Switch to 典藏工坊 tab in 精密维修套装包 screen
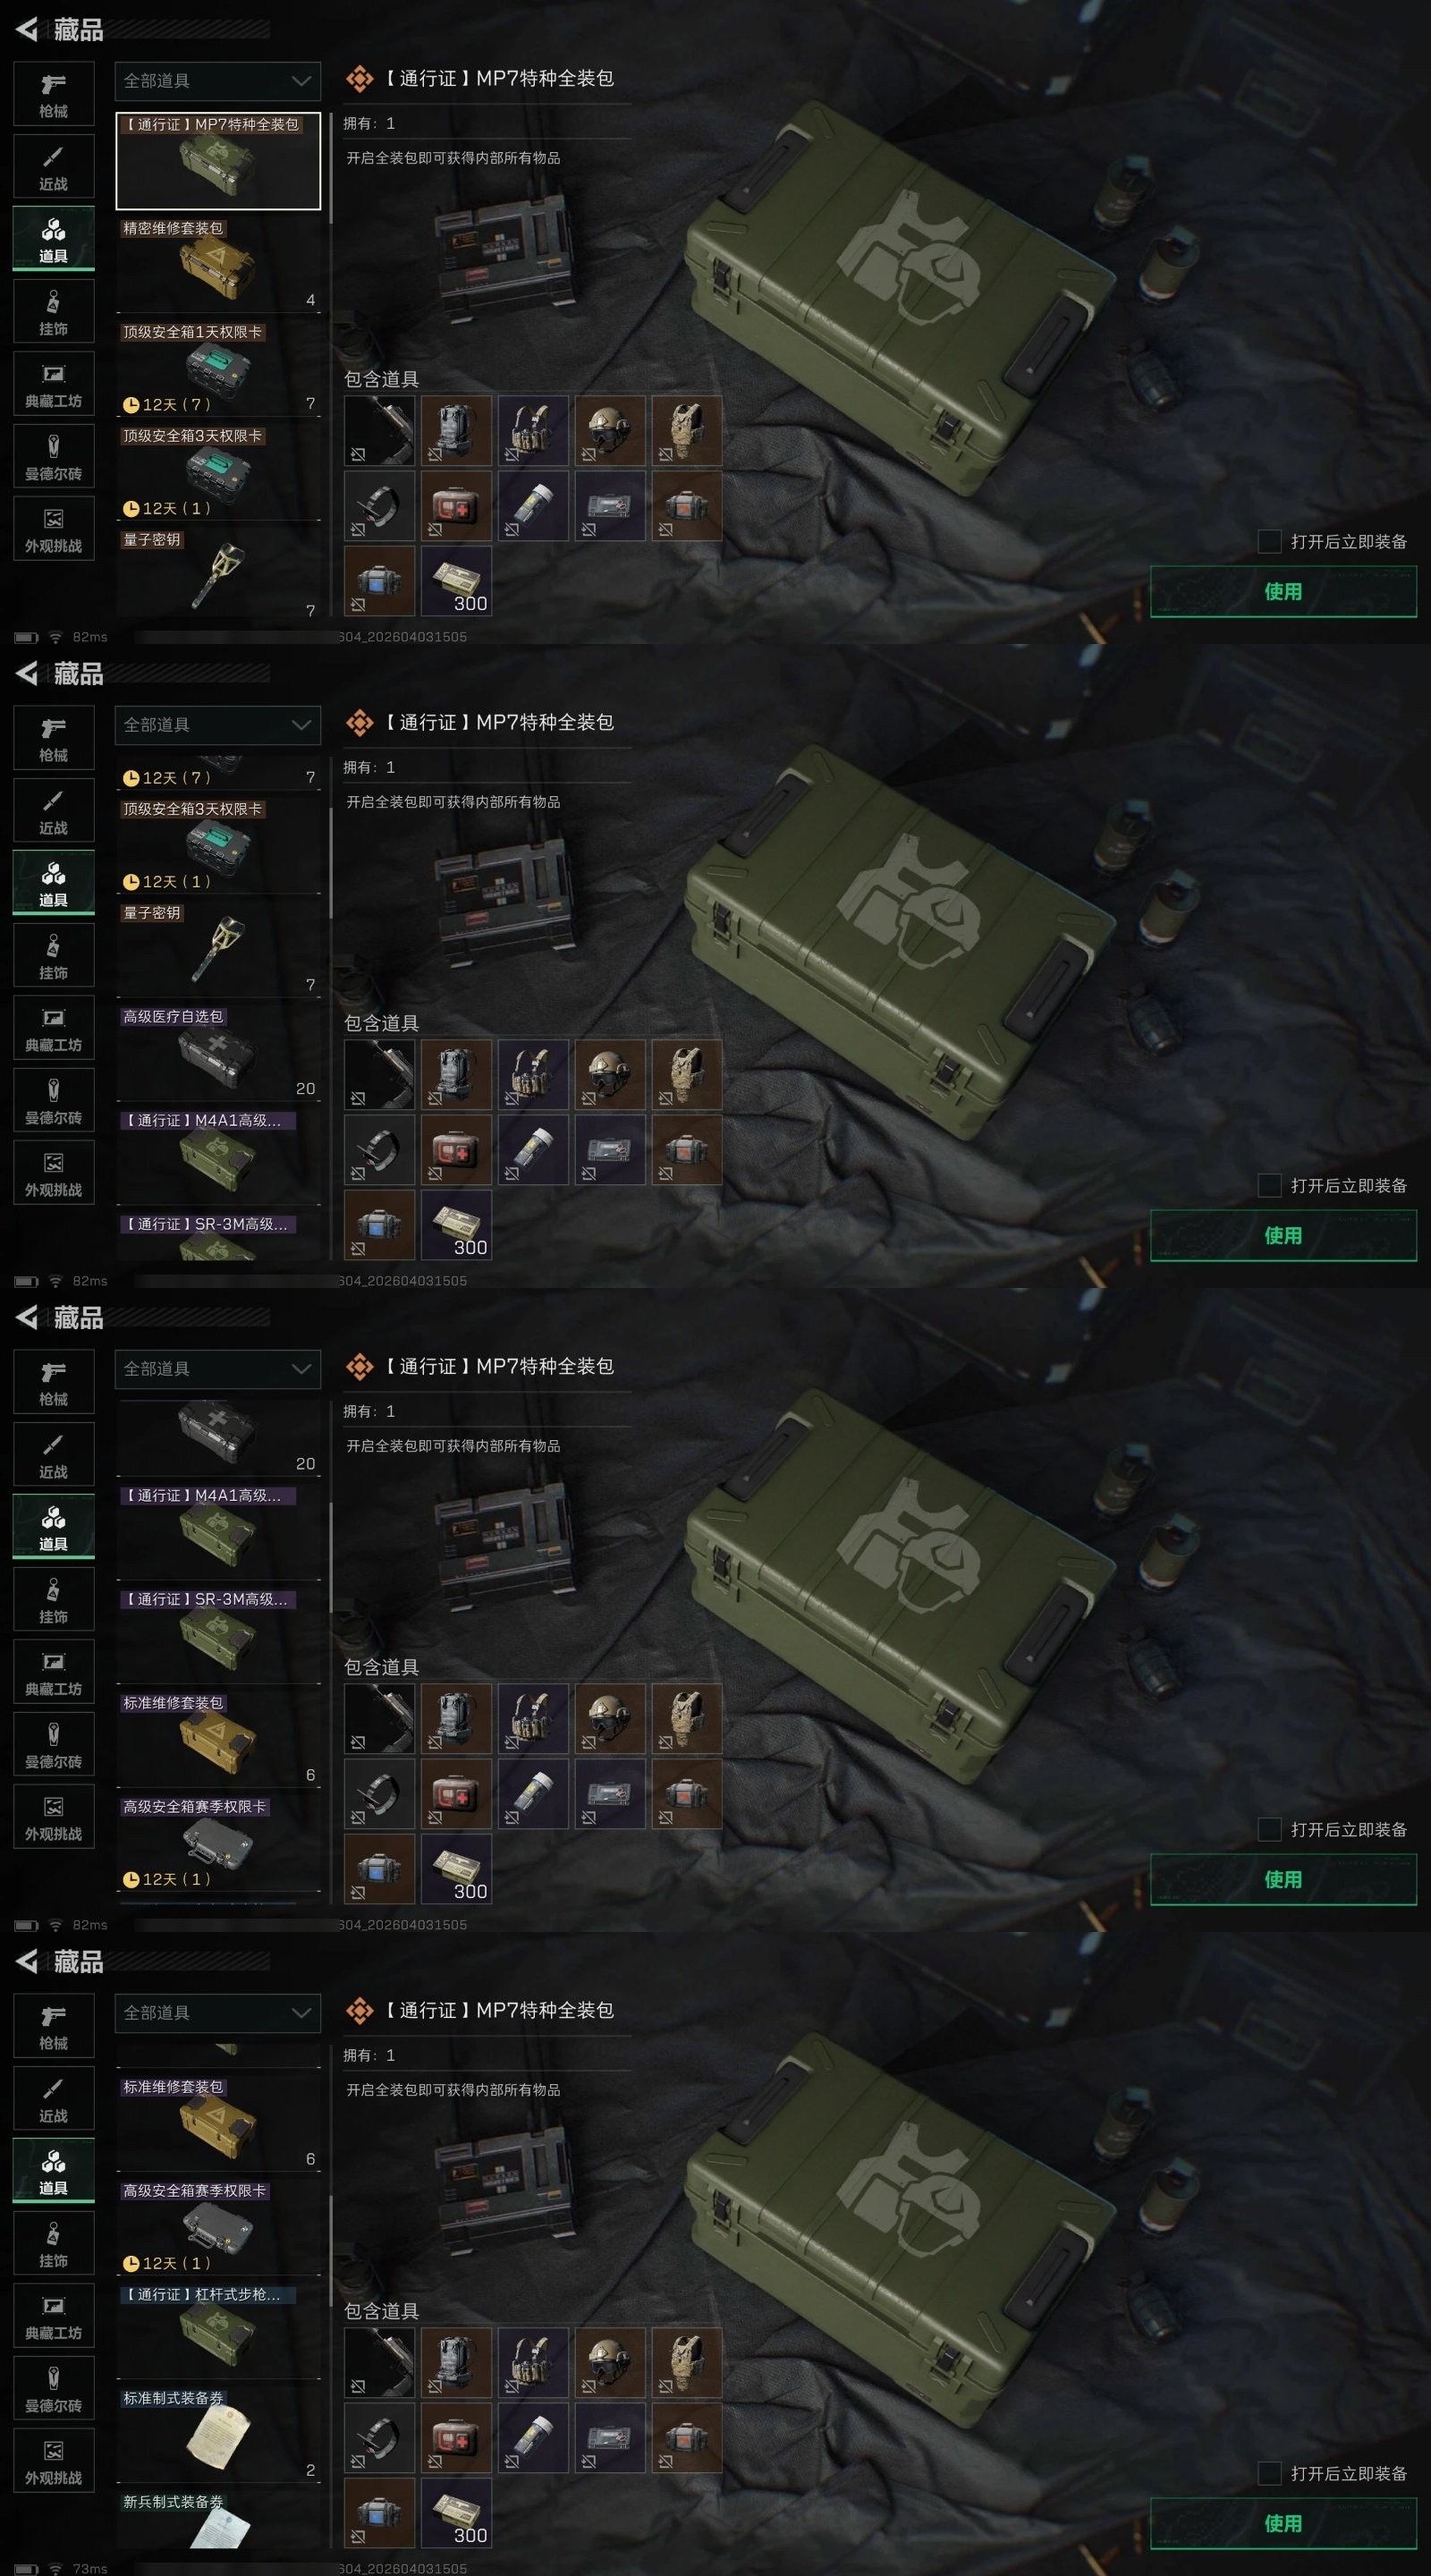1431x2576 pixels. click(54, 384)
